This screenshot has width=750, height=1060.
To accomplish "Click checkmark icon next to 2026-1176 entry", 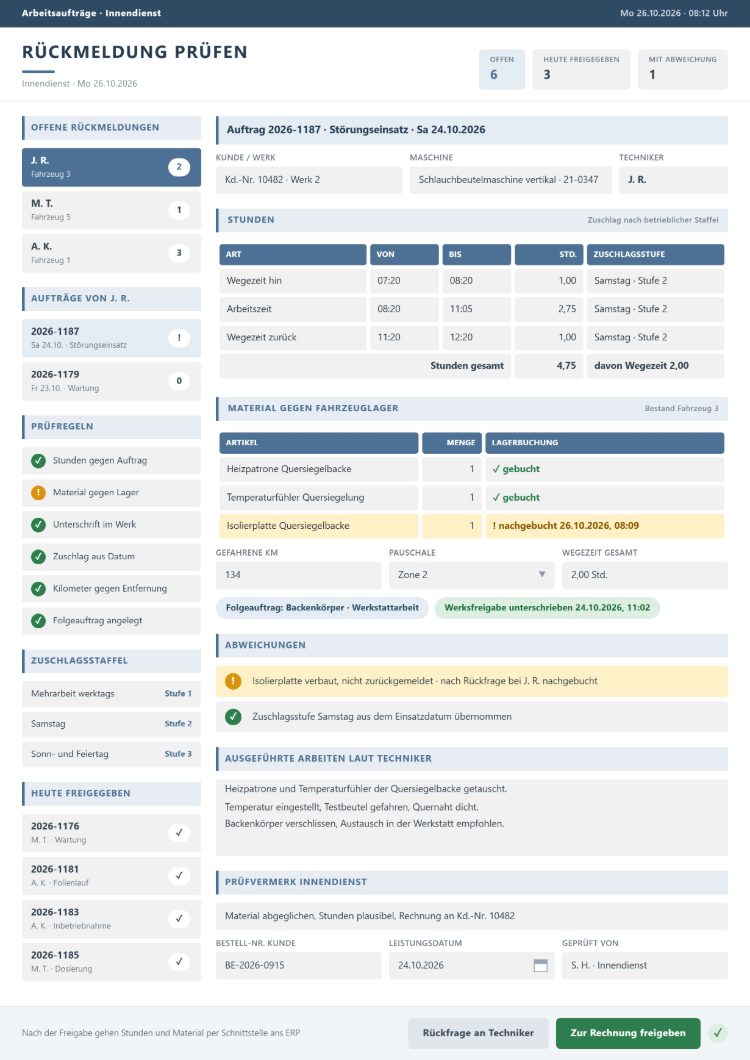I will point(179,833).
